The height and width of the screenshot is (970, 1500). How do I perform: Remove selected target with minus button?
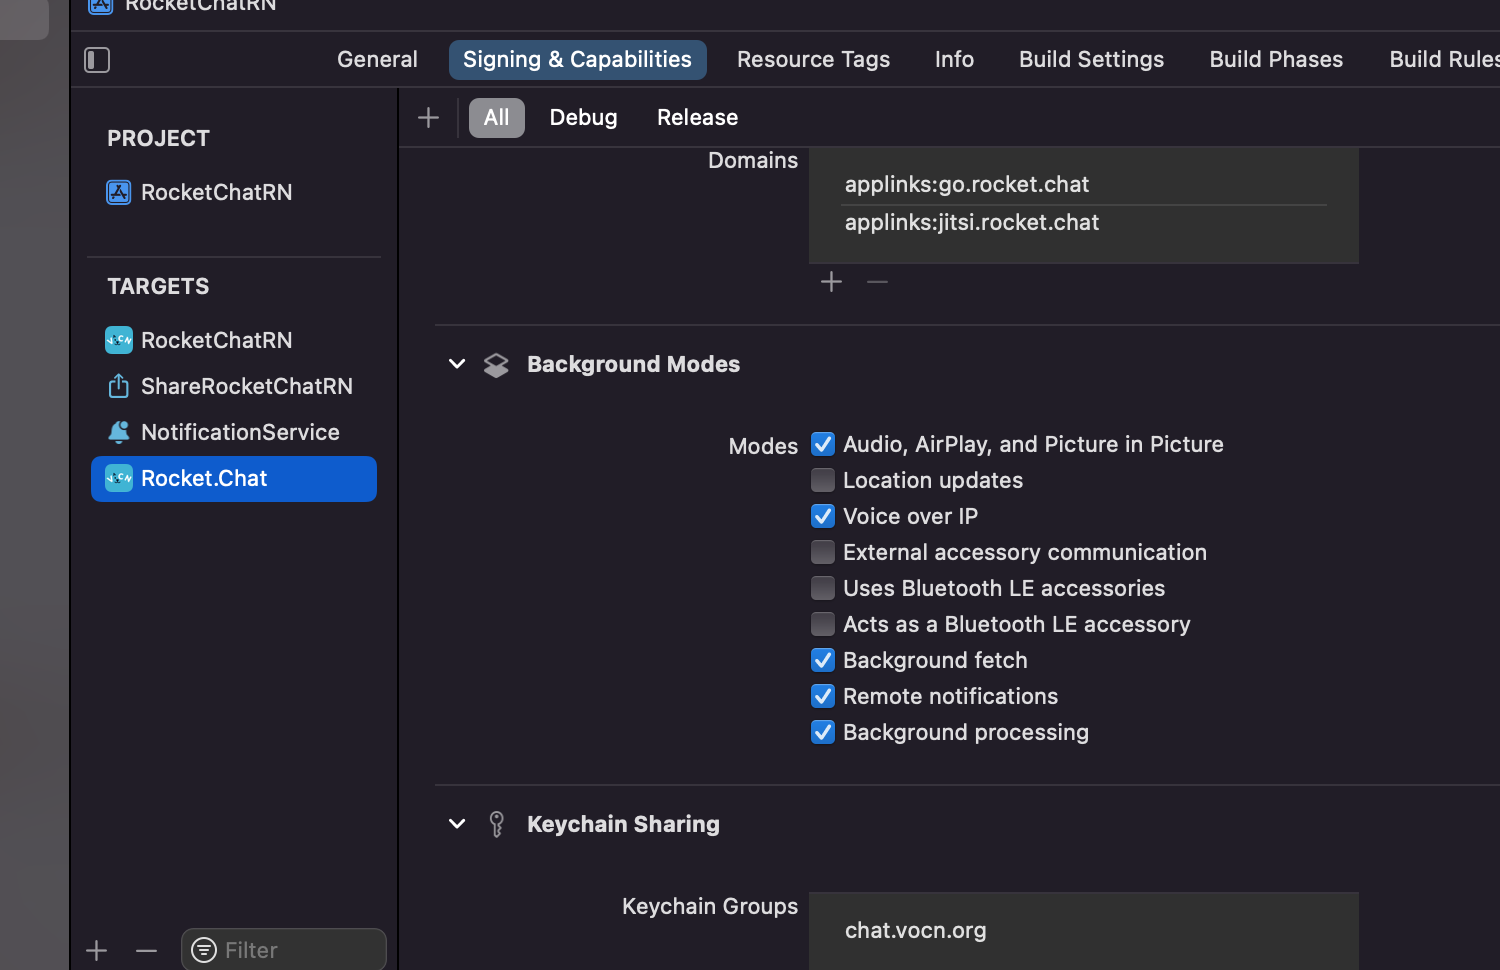[146, 950]
